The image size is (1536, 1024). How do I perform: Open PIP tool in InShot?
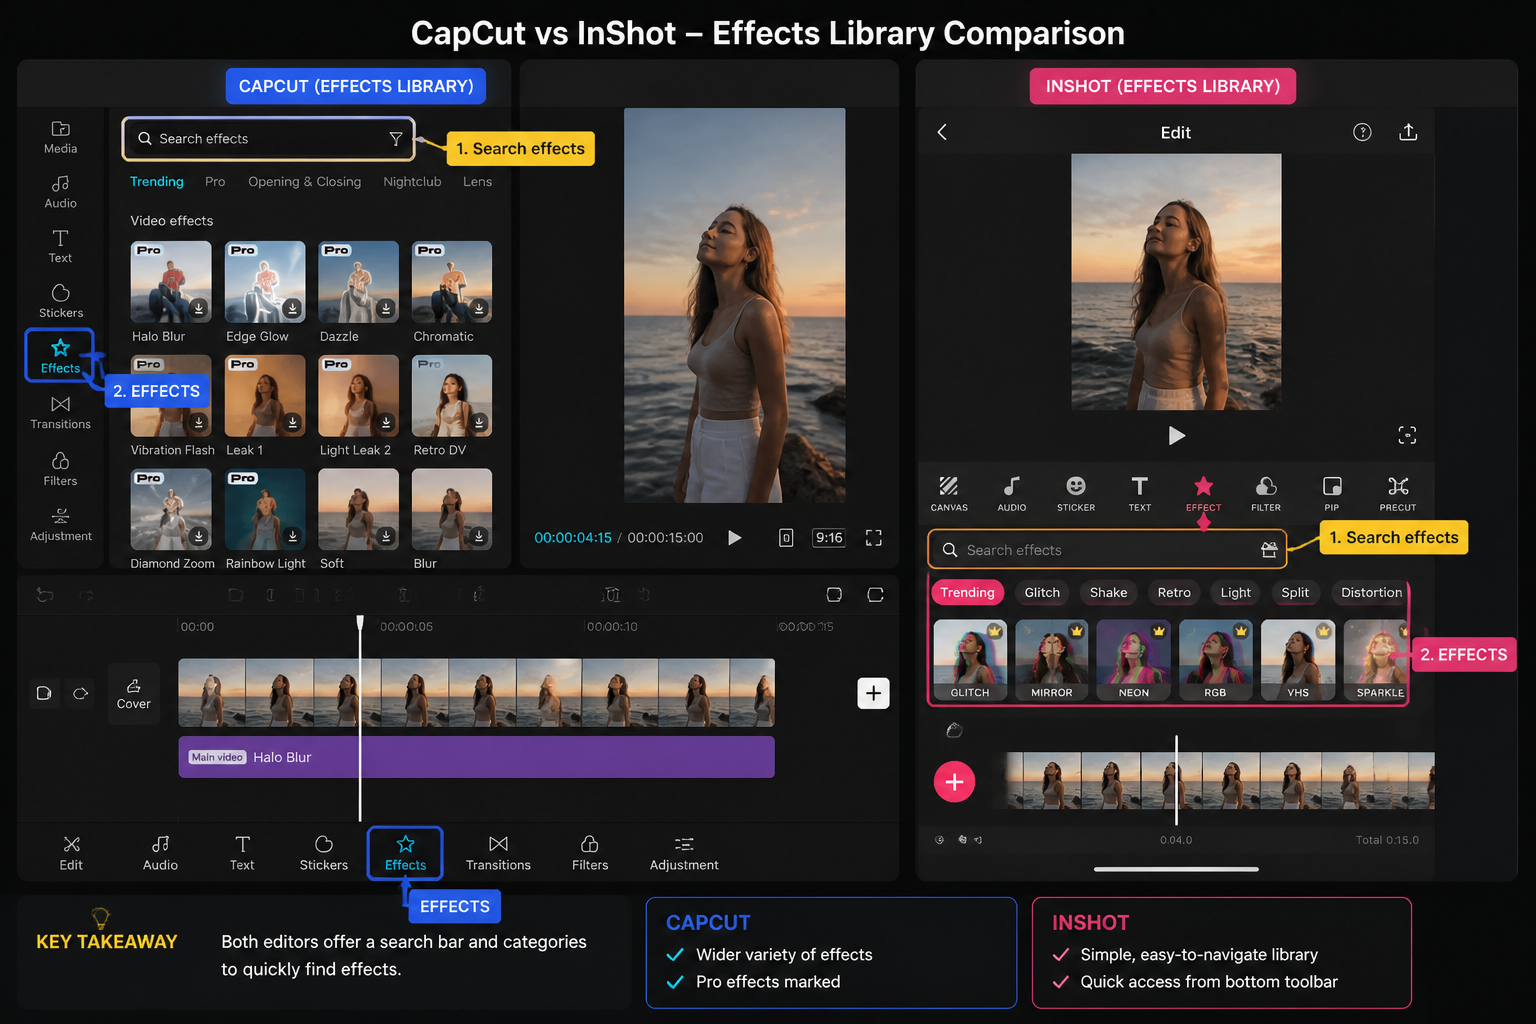[x=1332, y=494]
